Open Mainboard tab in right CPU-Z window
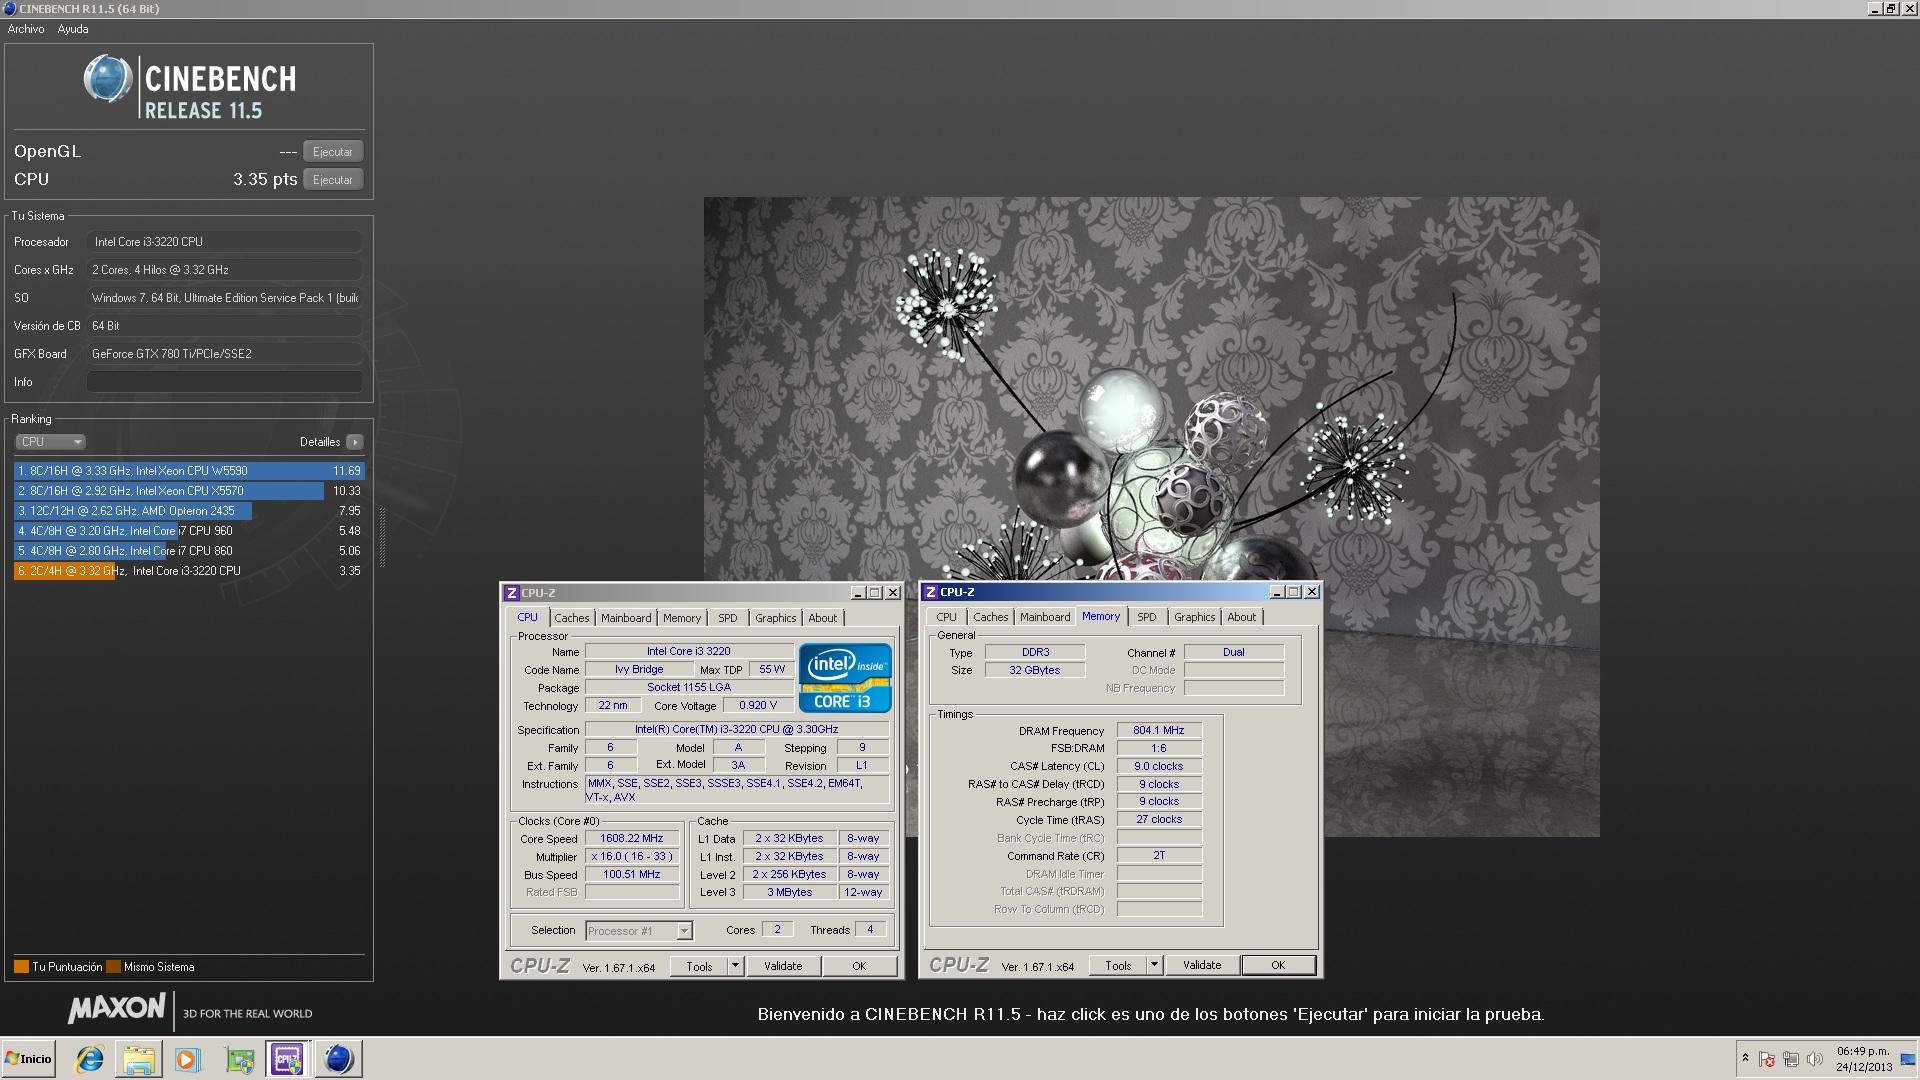Screen dimensions: 1920x1080 (1045, 617)
